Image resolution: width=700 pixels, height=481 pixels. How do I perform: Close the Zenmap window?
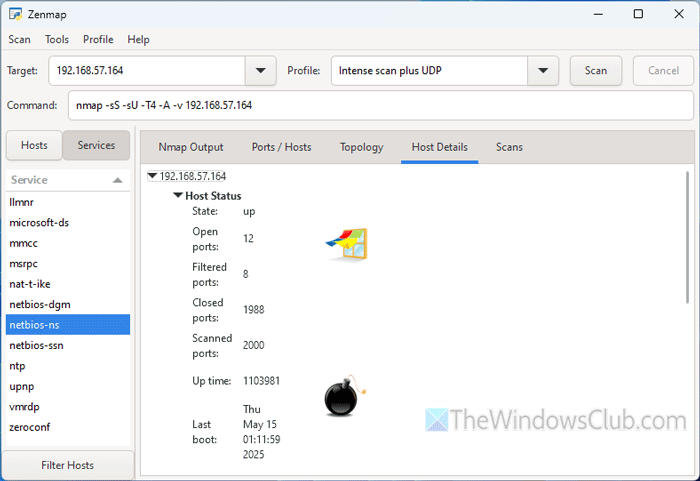[679, 14]
